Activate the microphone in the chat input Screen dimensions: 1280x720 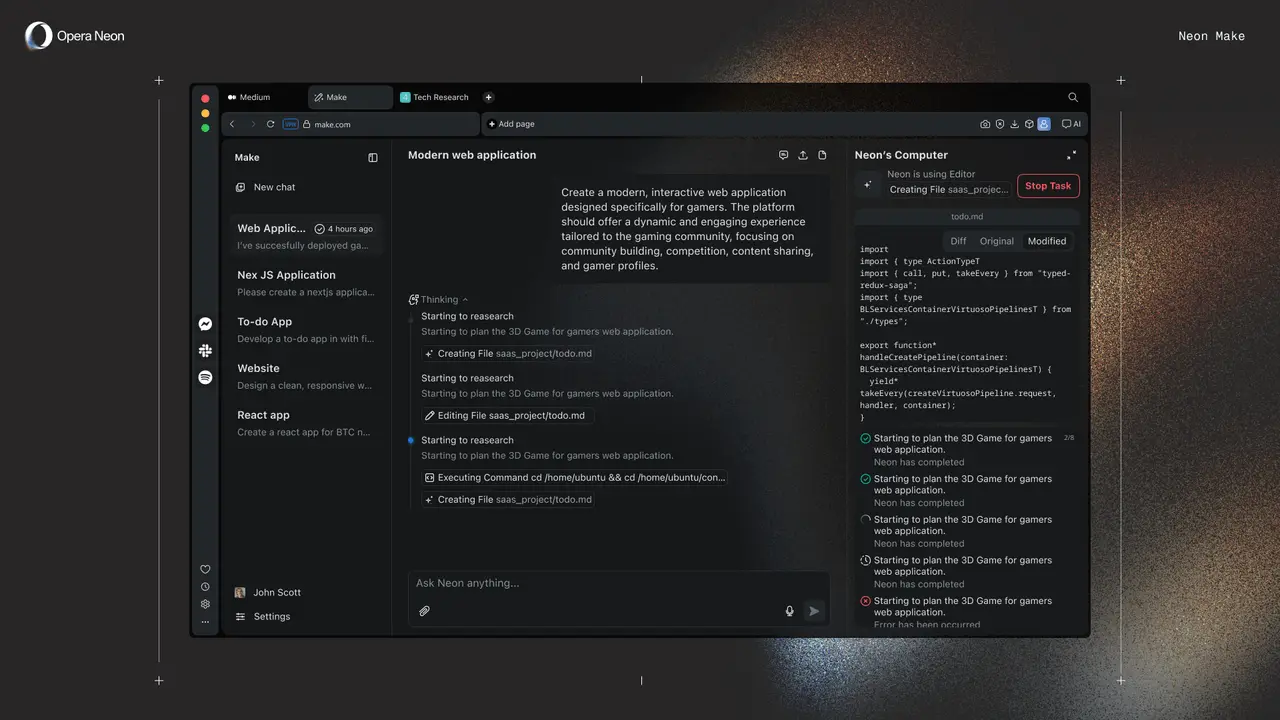(x=789, y=610)
